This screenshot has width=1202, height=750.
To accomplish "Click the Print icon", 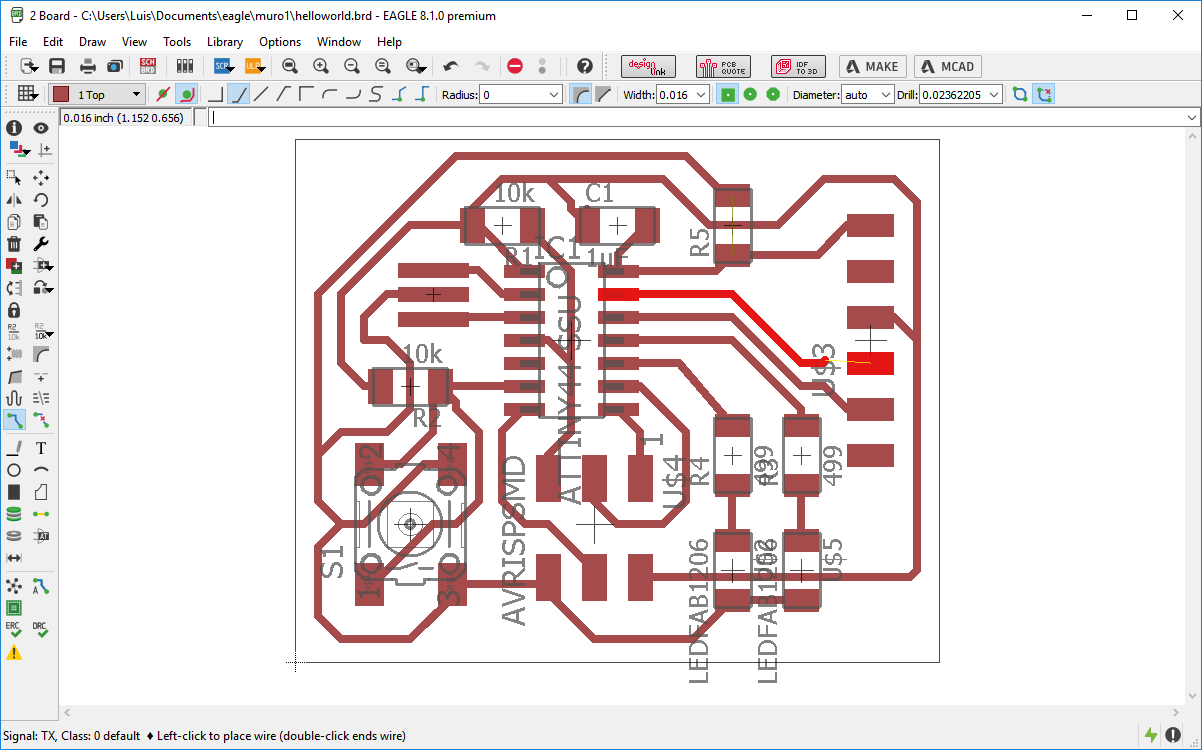I will (88, 66).
